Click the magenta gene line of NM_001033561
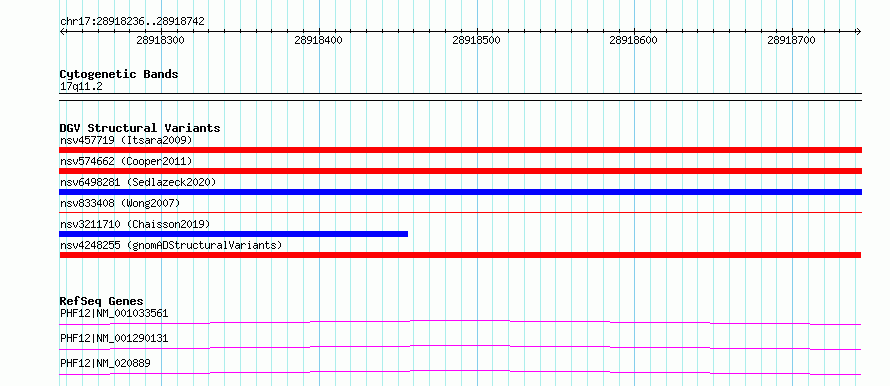Viewport: 890px width, 386px height. [460, 322]
